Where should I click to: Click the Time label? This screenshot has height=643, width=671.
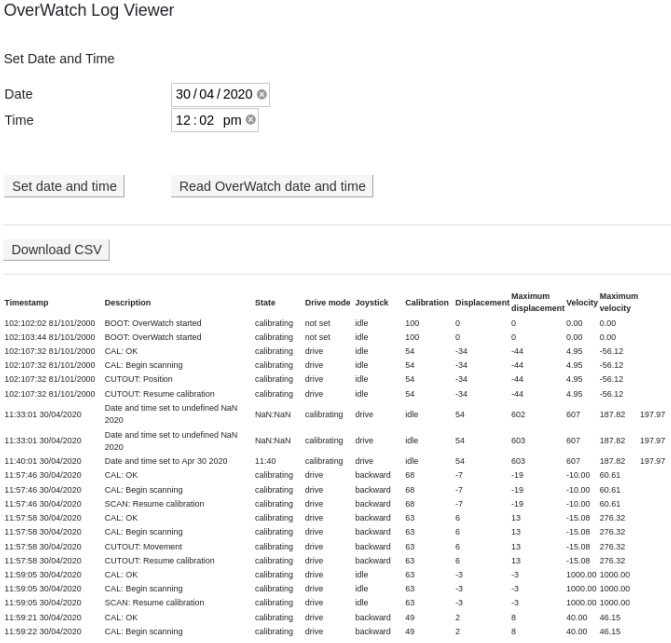click(x=19, y=120)
